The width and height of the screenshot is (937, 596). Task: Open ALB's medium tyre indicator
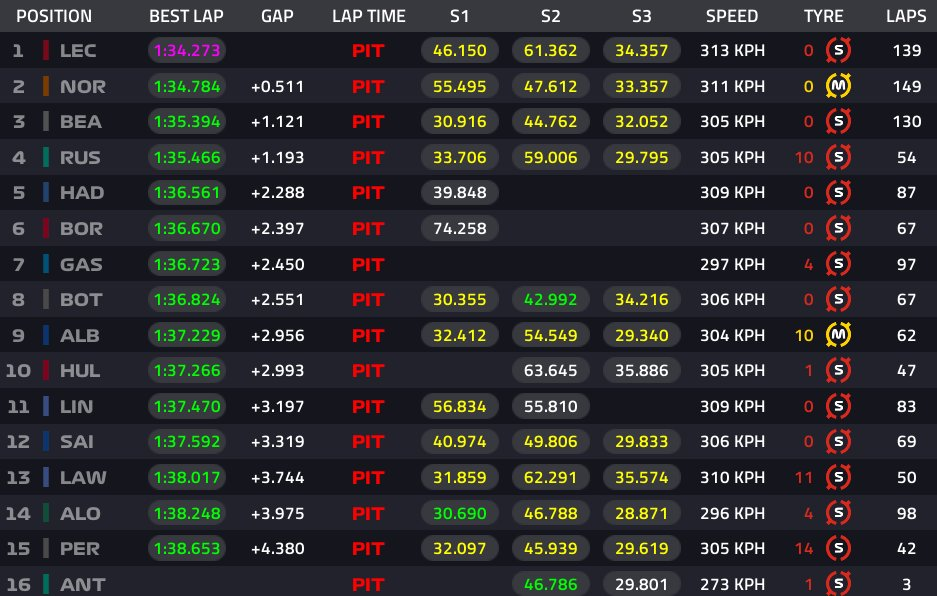coord(839,334)
